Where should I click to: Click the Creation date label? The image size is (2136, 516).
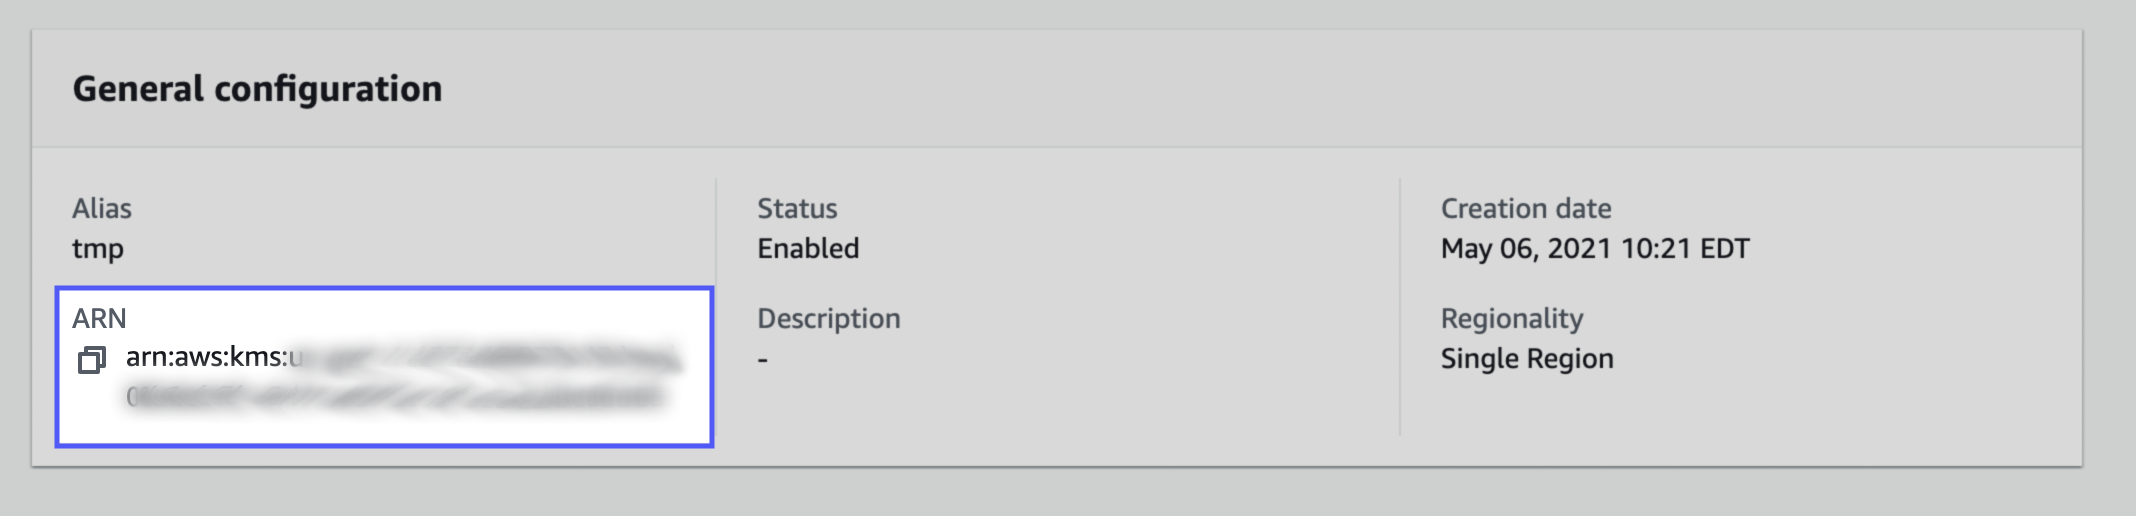(x=1526, y=208)
